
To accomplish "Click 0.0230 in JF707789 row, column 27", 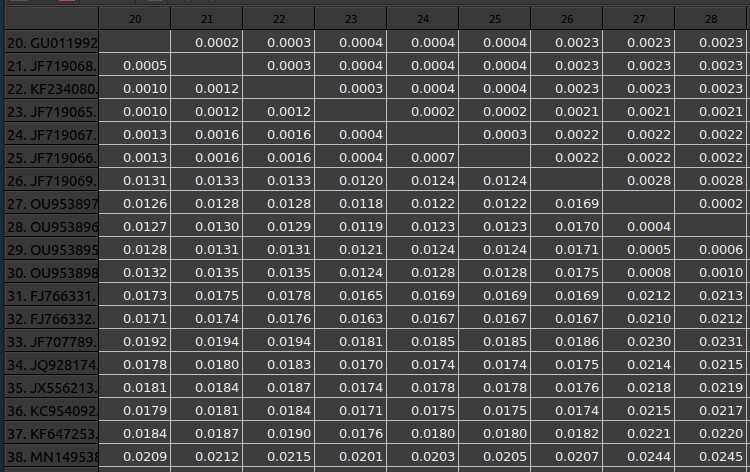I will 639,341.
